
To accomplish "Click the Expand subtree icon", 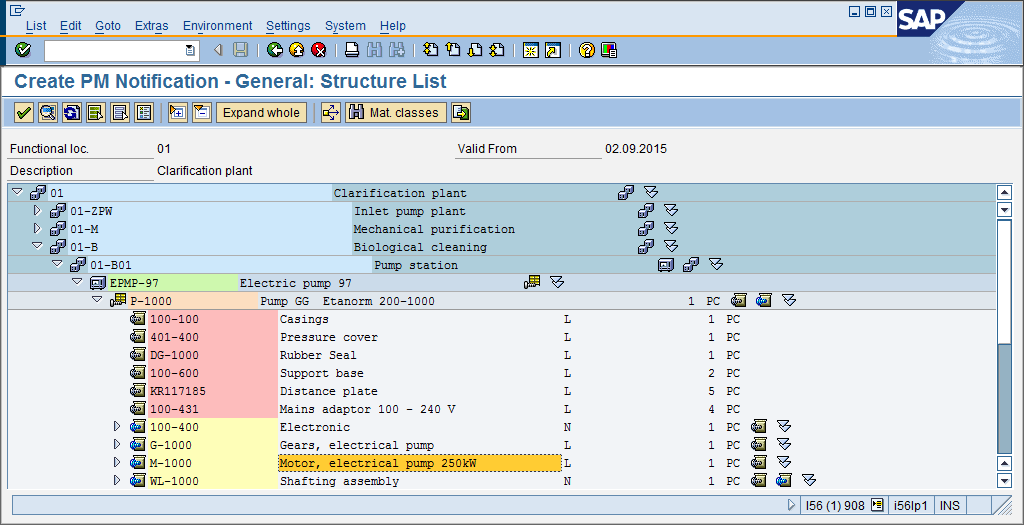I will [x=178, y=113].
